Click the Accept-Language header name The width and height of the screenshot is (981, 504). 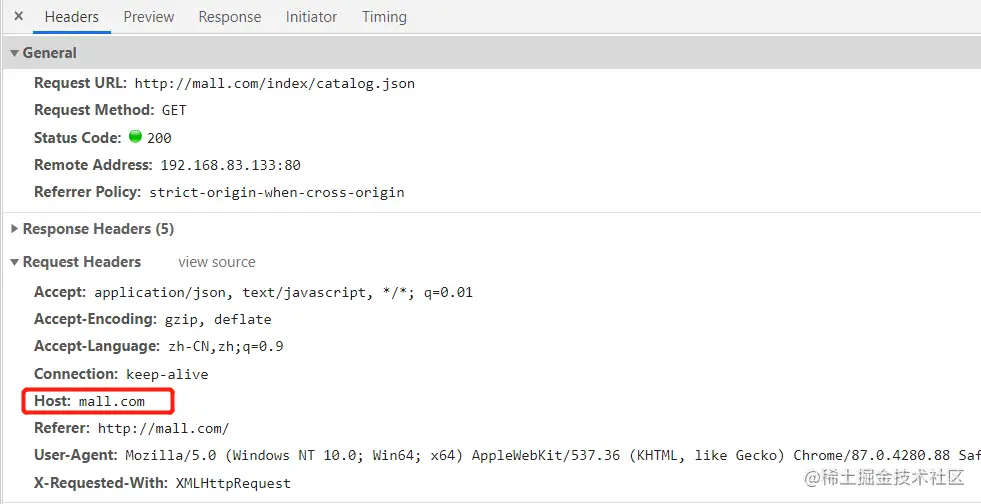pyautogui.click(x=97, y=346)
